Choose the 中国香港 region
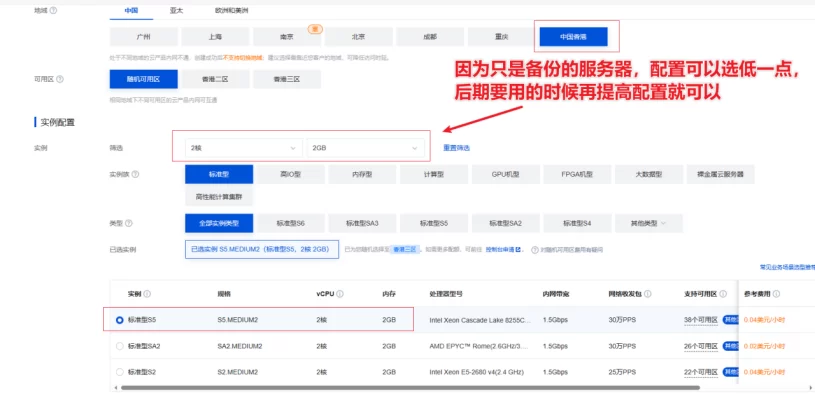815x397 pixels. pyautogui.click(x=573, y=37)
